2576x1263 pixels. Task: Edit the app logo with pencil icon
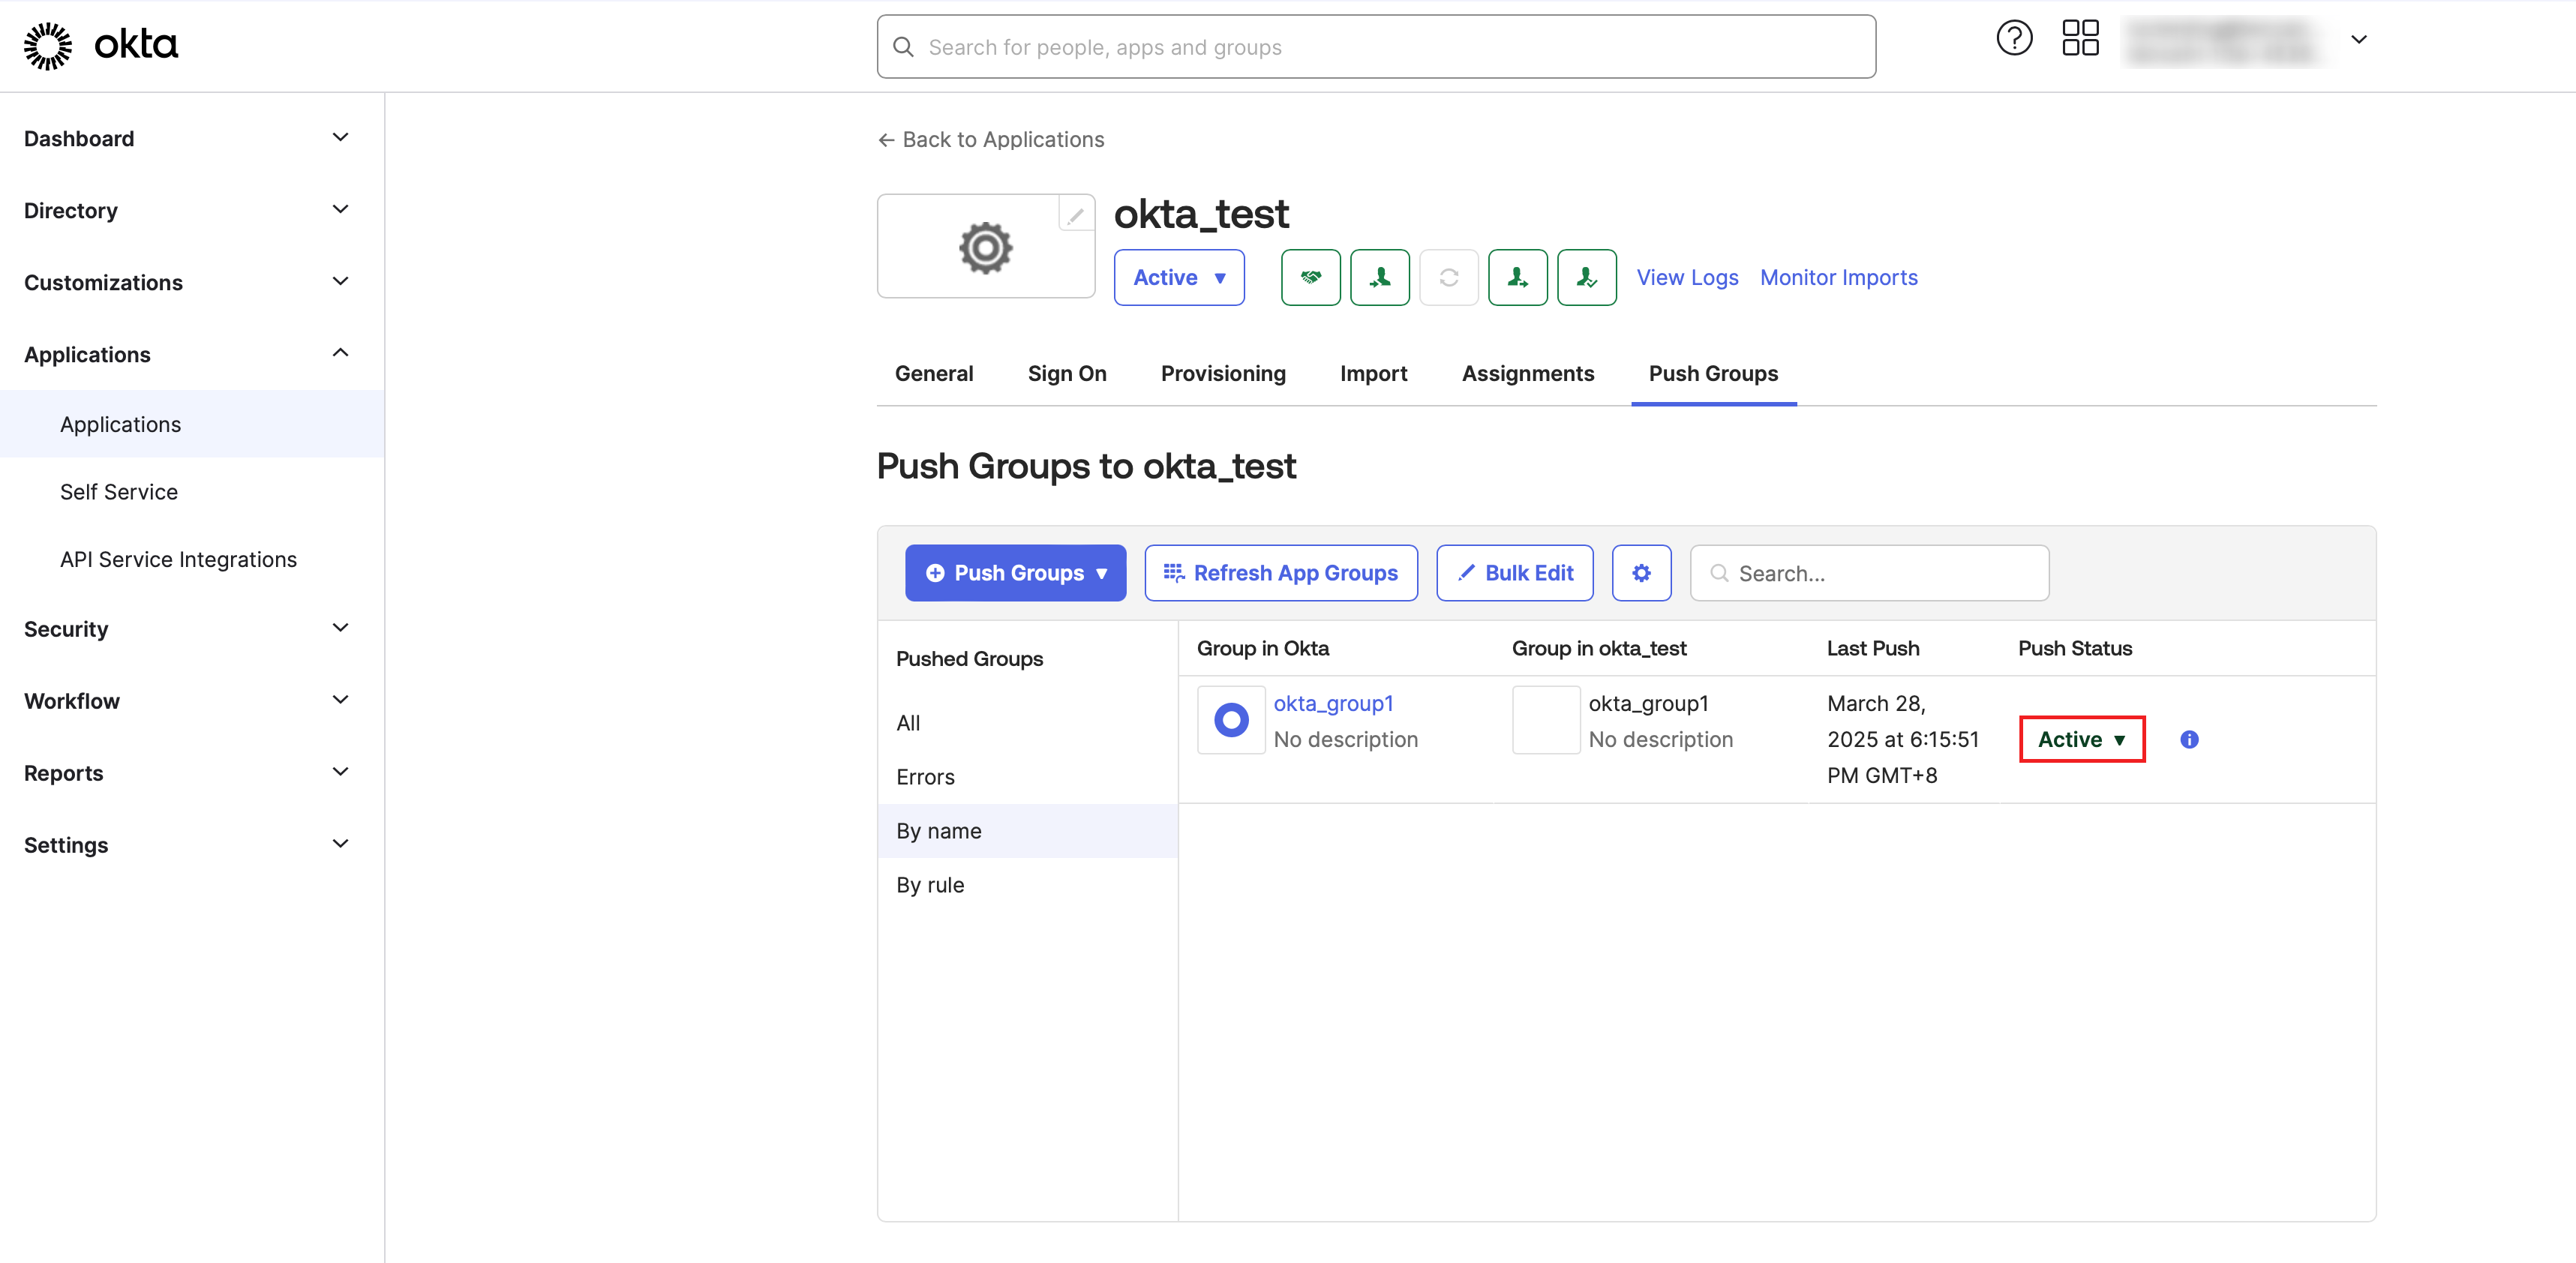[x=1075, y=215]
